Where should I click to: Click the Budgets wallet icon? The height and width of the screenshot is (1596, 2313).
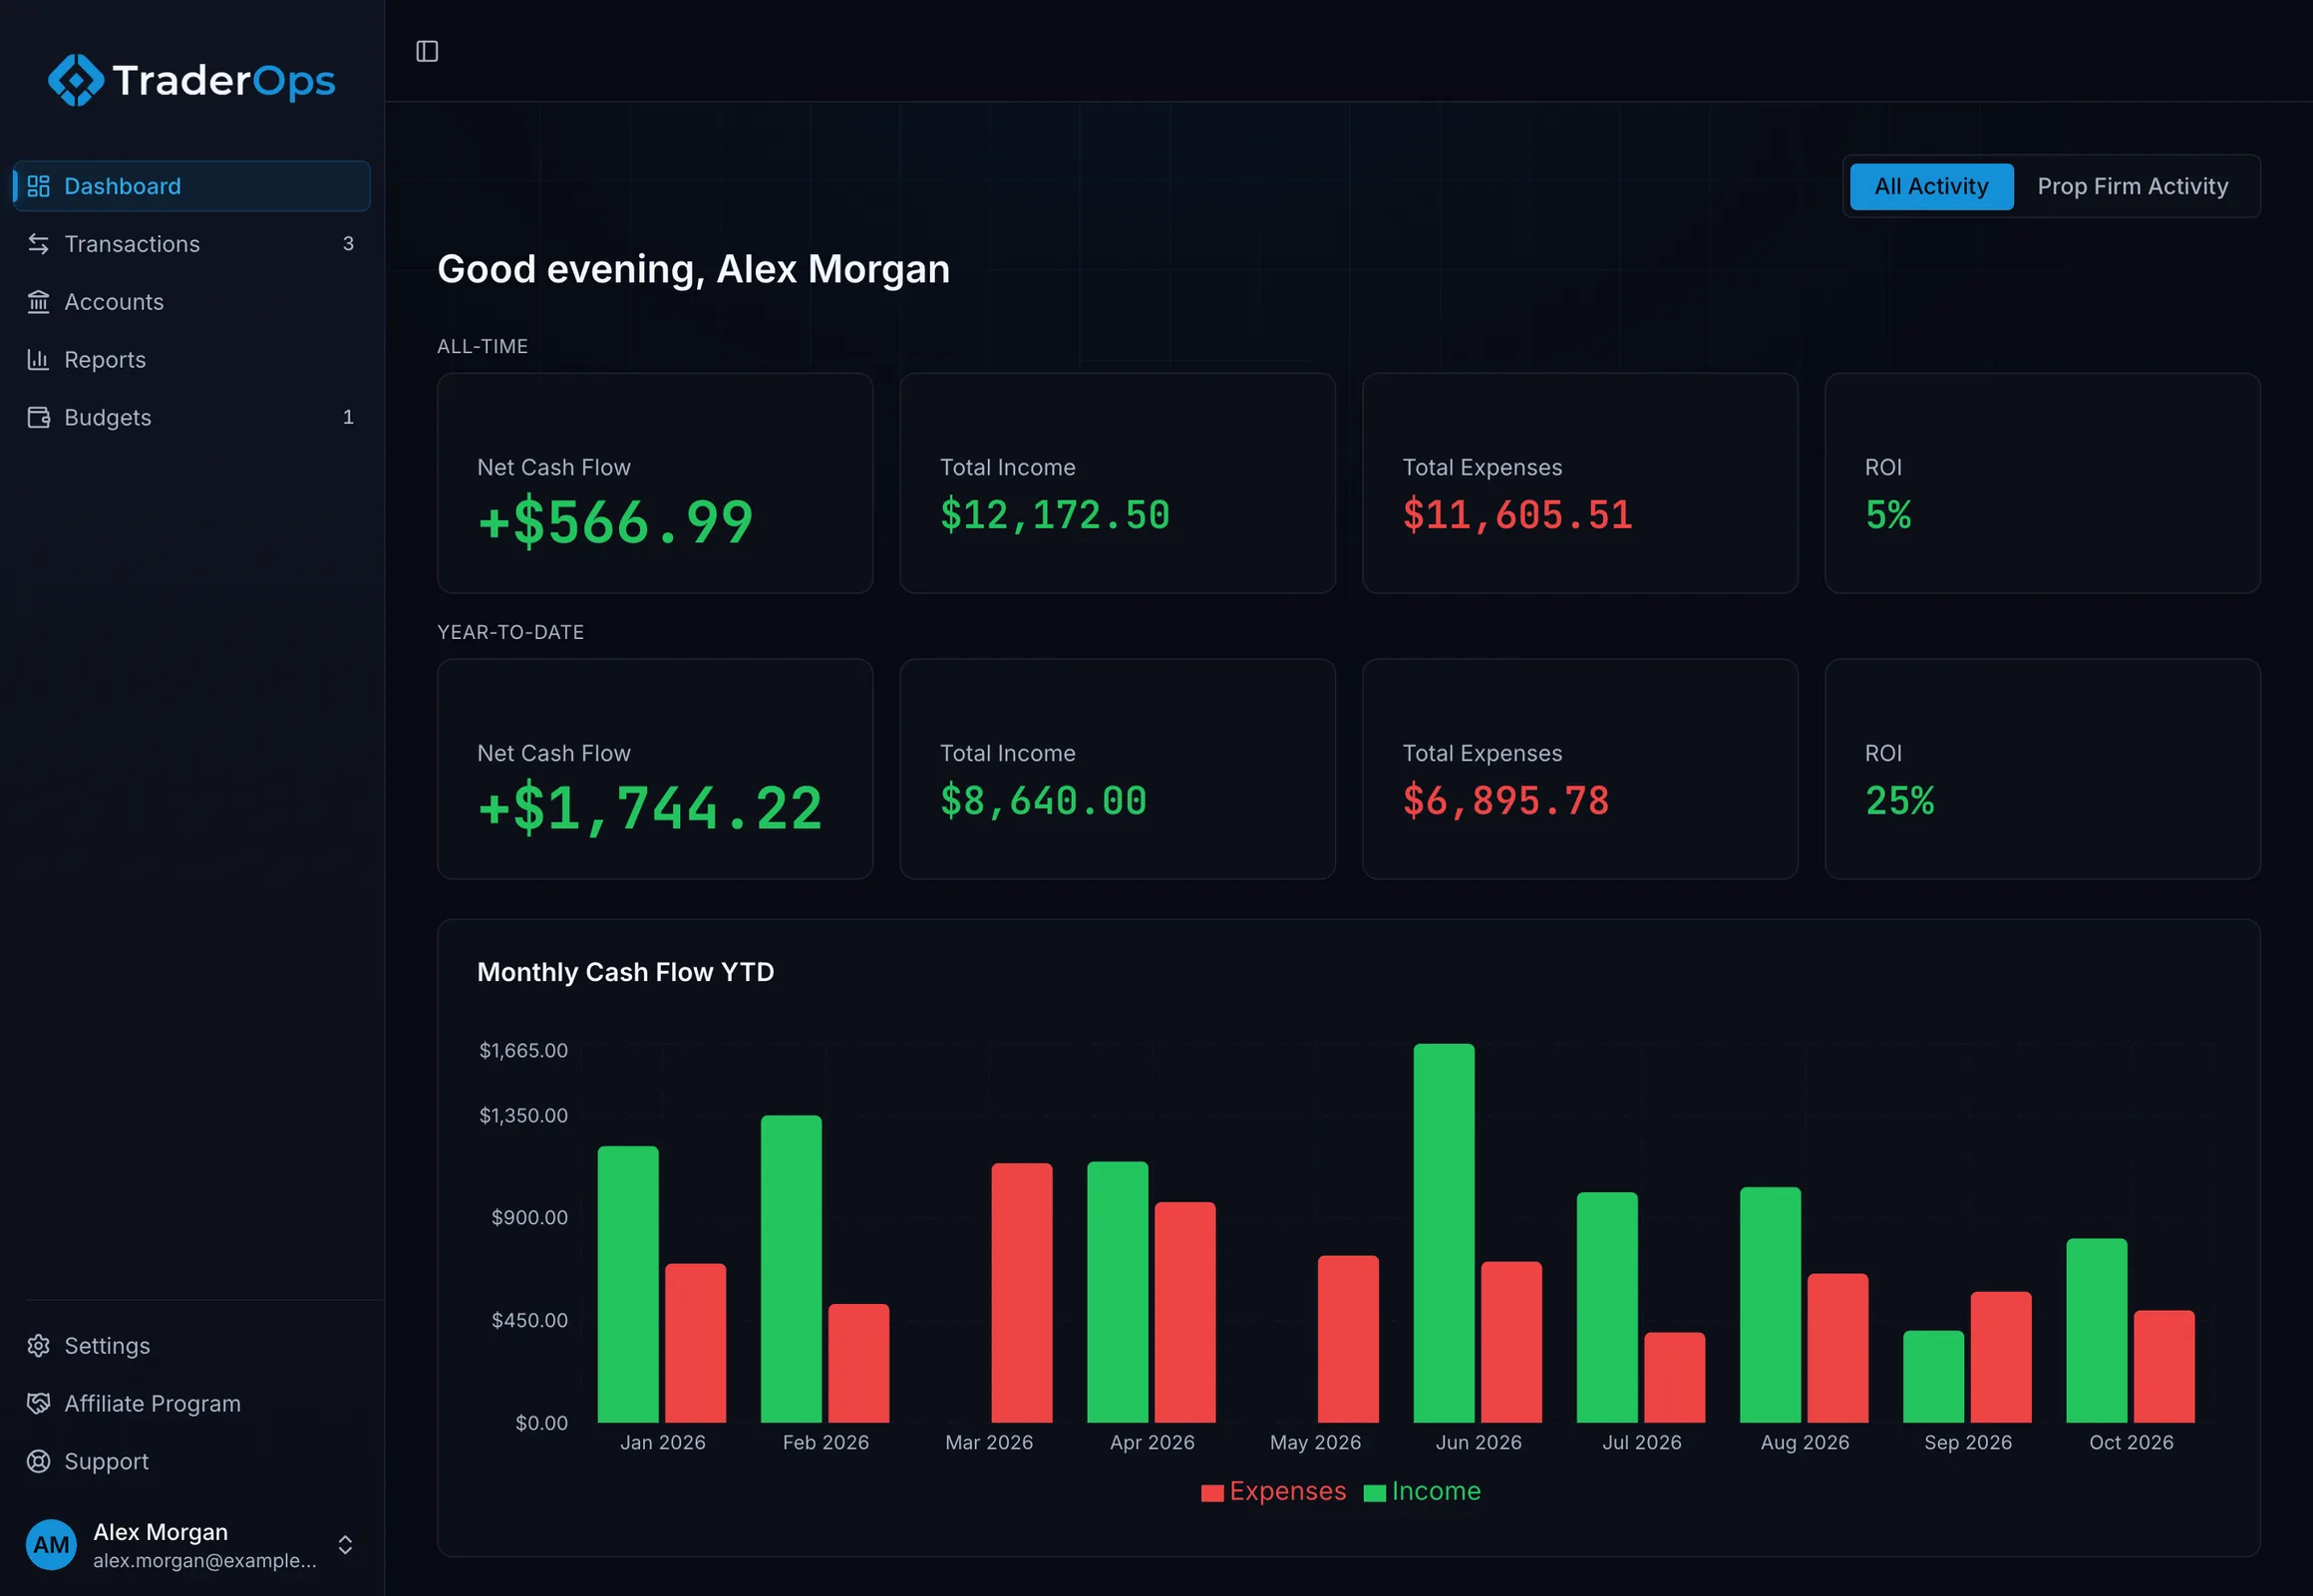pyautogui.click(x=38, y=417)
